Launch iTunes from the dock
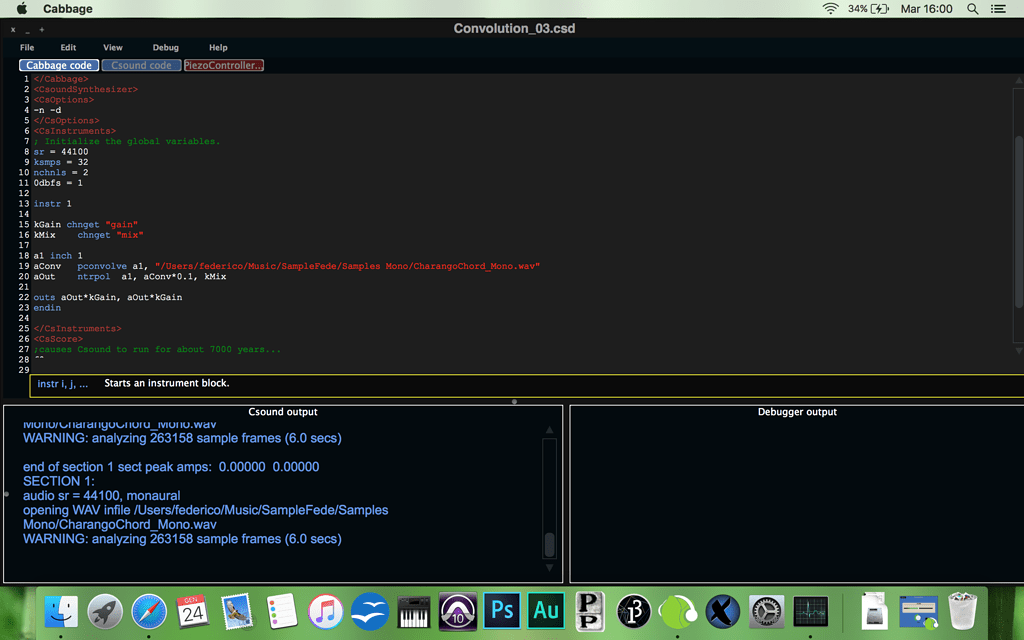Viewport: 1024px width, 640px height. 325,611
